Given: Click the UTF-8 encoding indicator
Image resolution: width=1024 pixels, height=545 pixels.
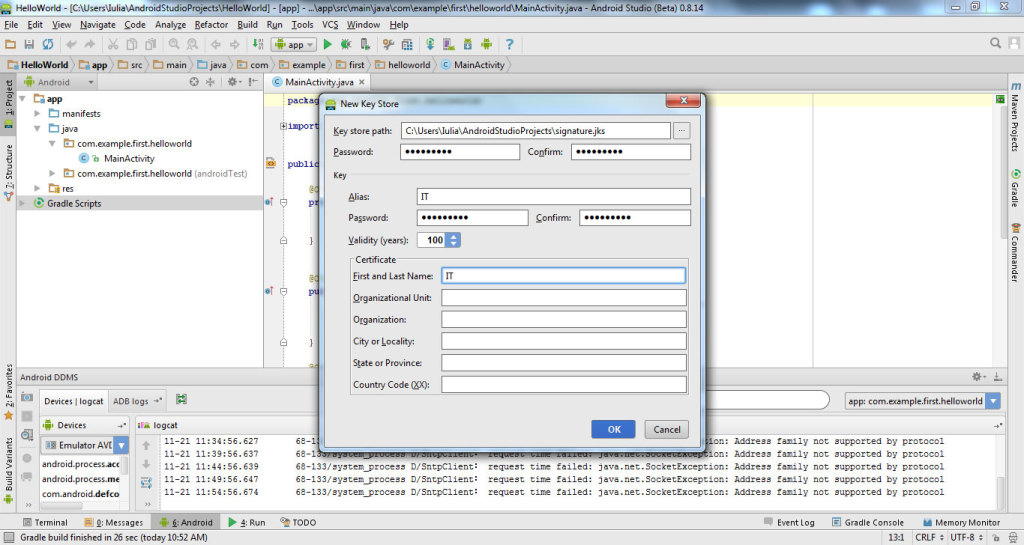Looking at the screenshot, I should coord(967,537).
